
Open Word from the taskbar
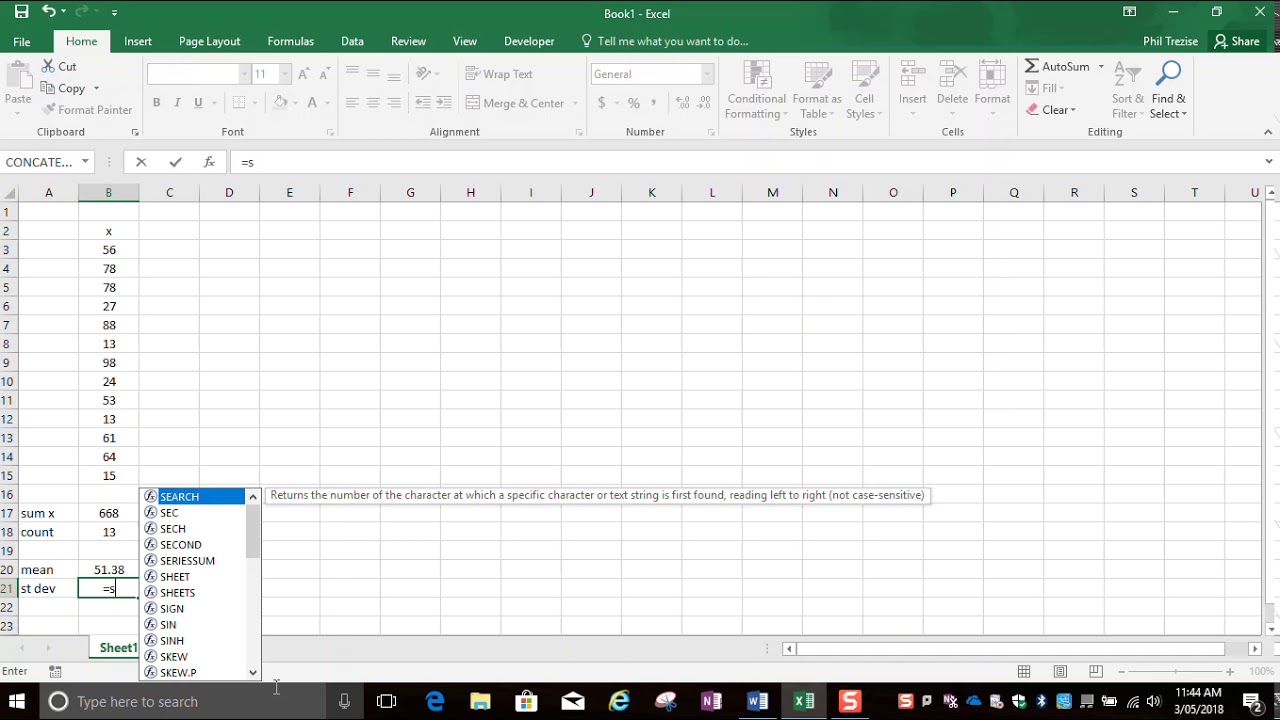pyautogui.click(x=757, y=701)
